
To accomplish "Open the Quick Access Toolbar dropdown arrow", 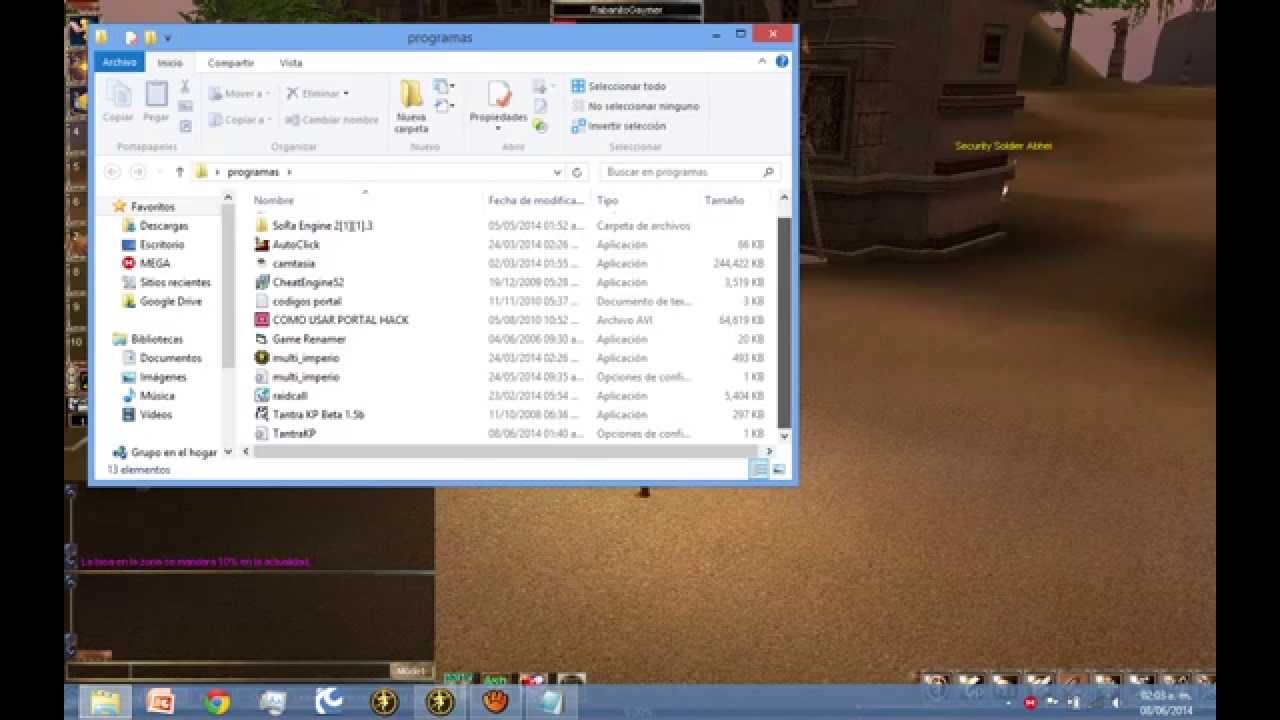I will coord(168,38).
